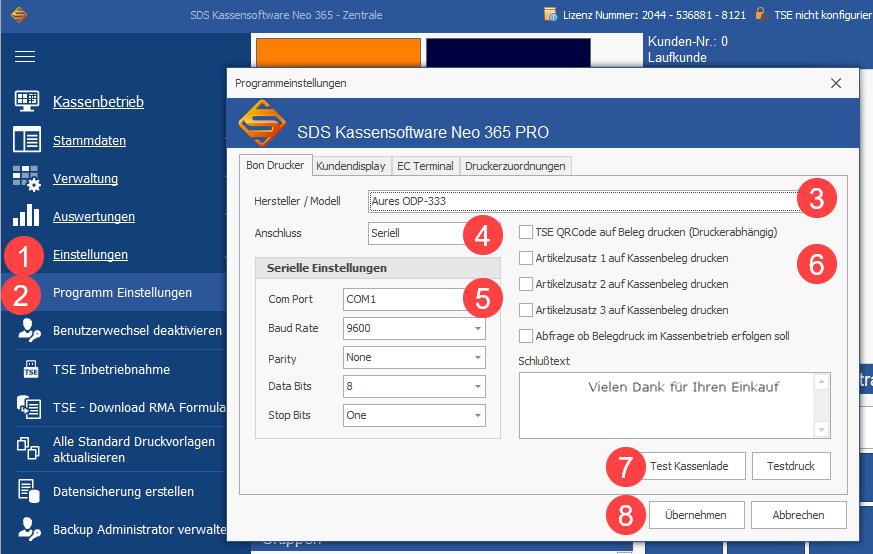The height and width of the screenshot is (554, 873).
Task: Close the Programmeinstellungen dialog
Action: coord(836,83)
